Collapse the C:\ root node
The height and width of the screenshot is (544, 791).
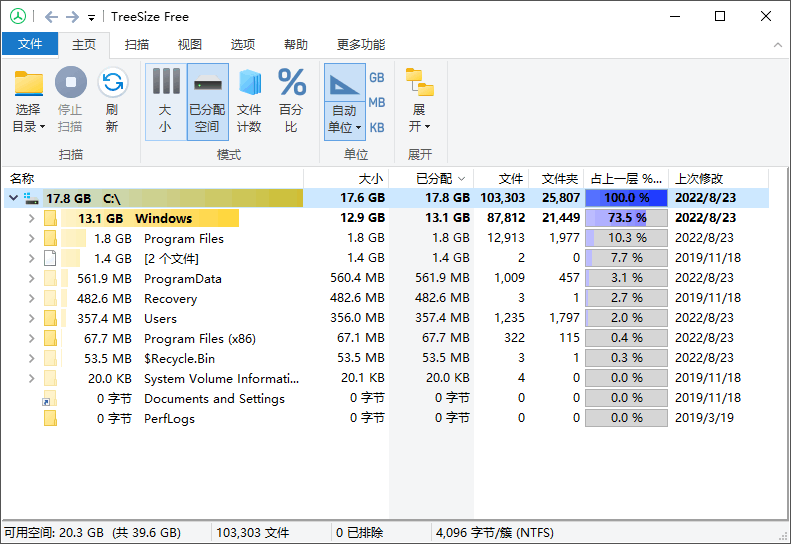14,198
